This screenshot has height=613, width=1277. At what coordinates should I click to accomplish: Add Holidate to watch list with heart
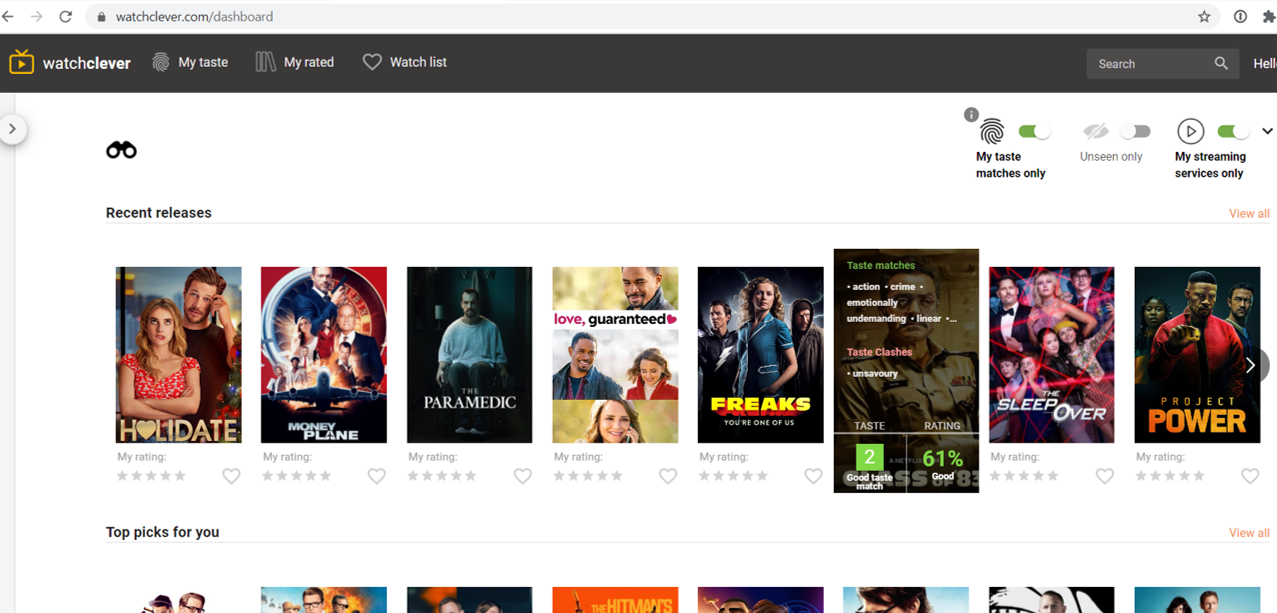click(x=231, y=476)
